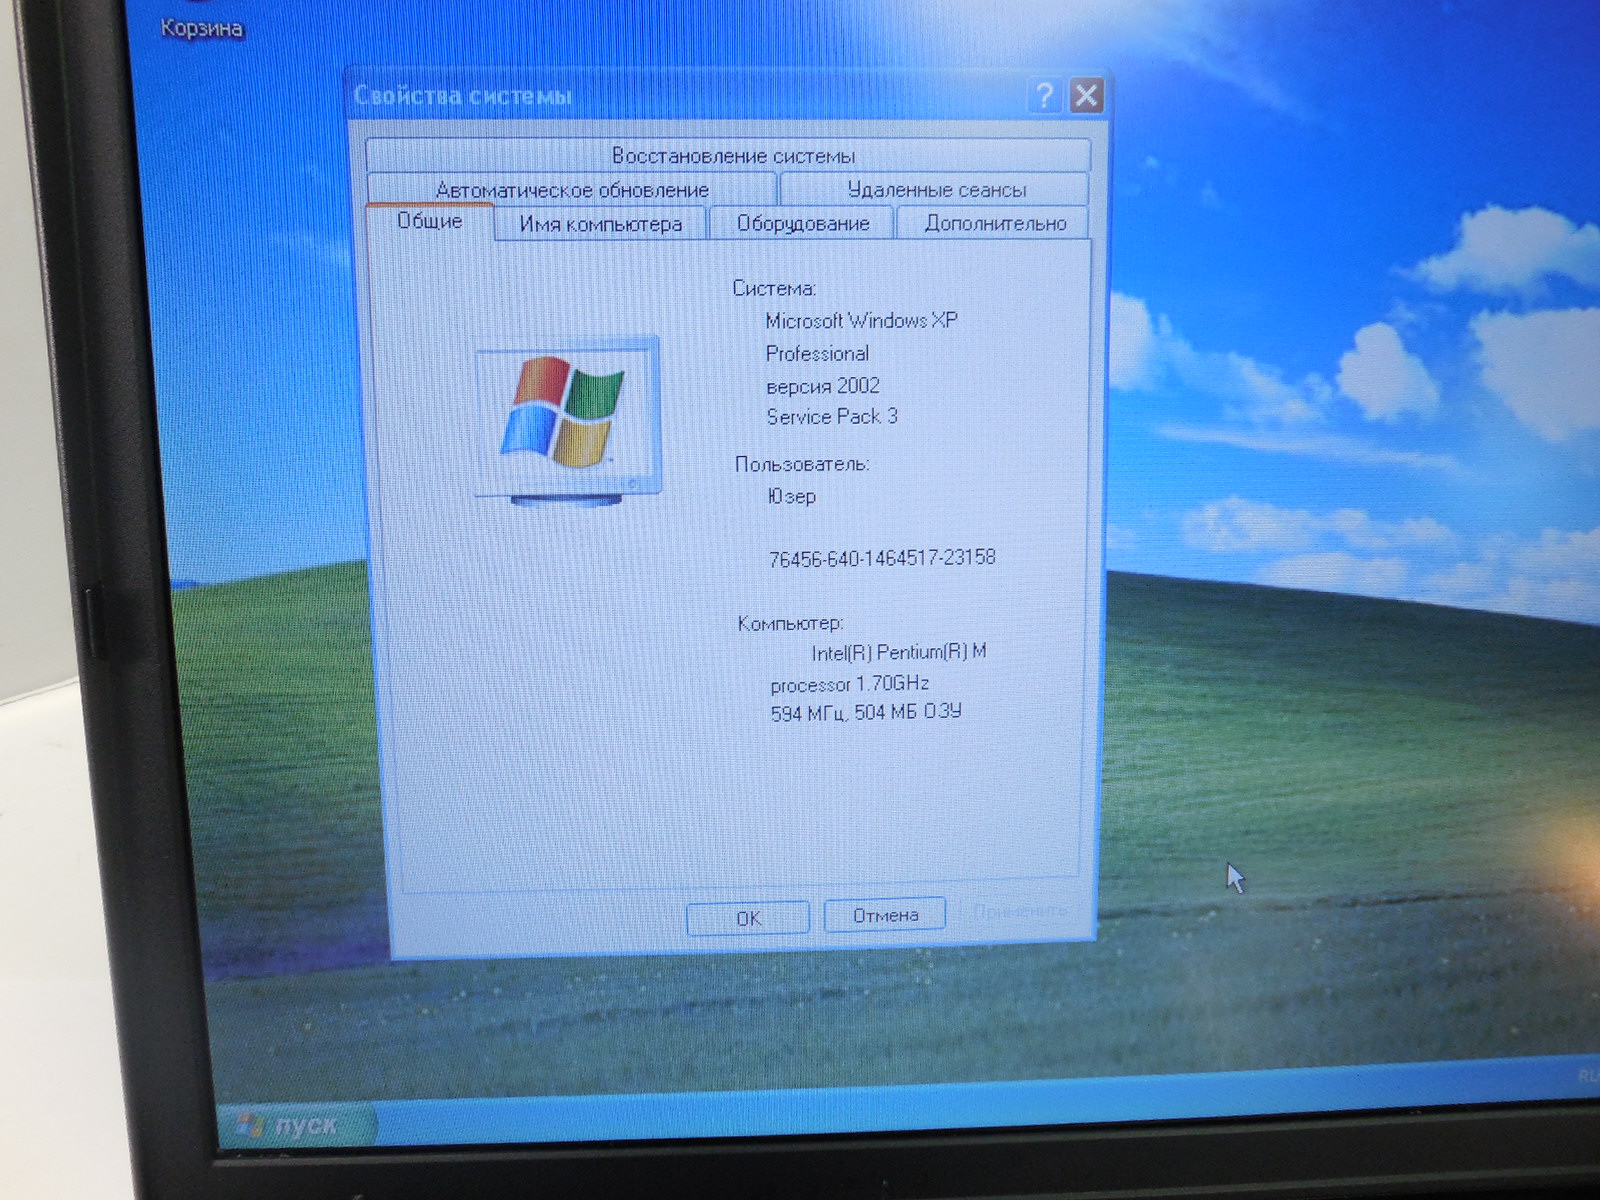Select the Удаленные сеансы tab
This screenshot has width=1600, height=1200.
pyautogui.click(x=935, y=190)
